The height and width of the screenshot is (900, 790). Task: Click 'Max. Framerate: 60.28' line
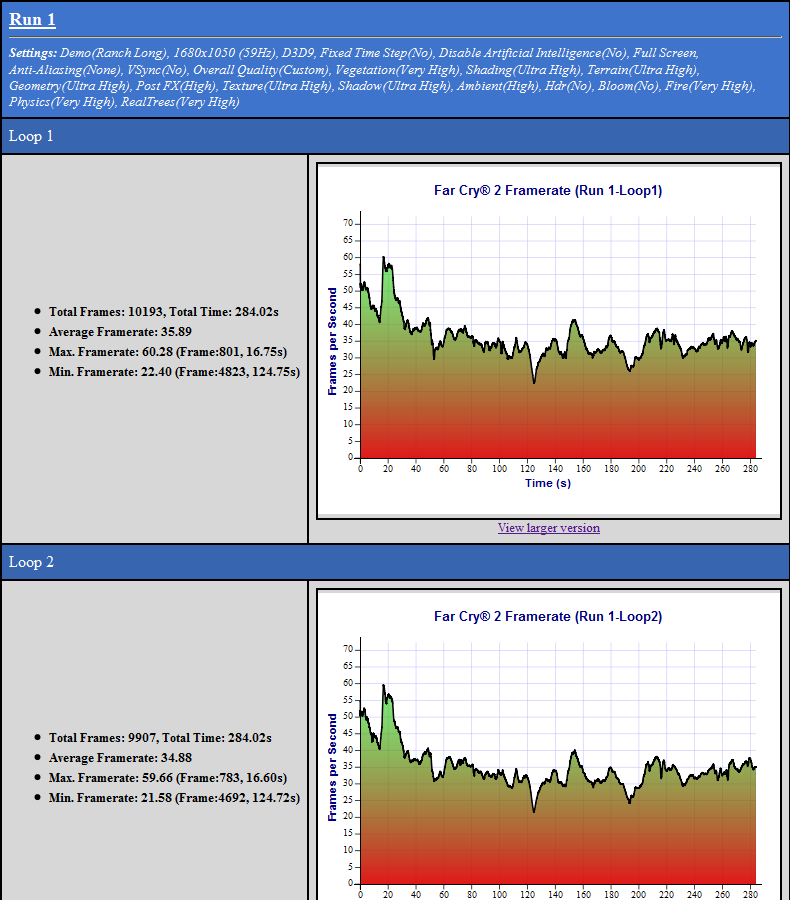tap(168, 352)
